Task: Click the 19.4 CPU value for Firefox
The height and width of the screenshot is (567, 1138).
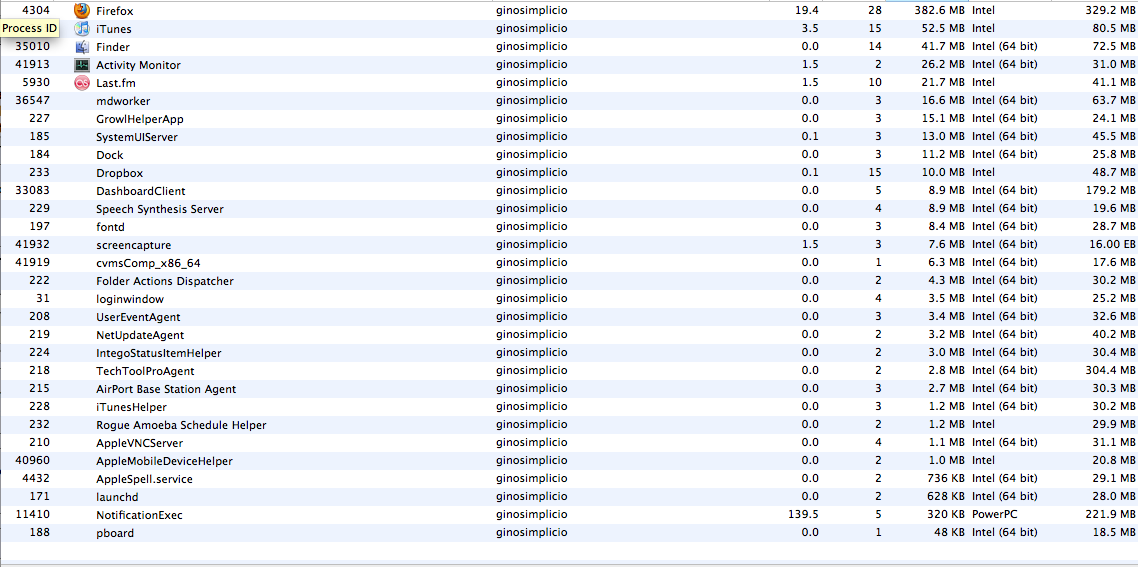Action: point(807,11)
